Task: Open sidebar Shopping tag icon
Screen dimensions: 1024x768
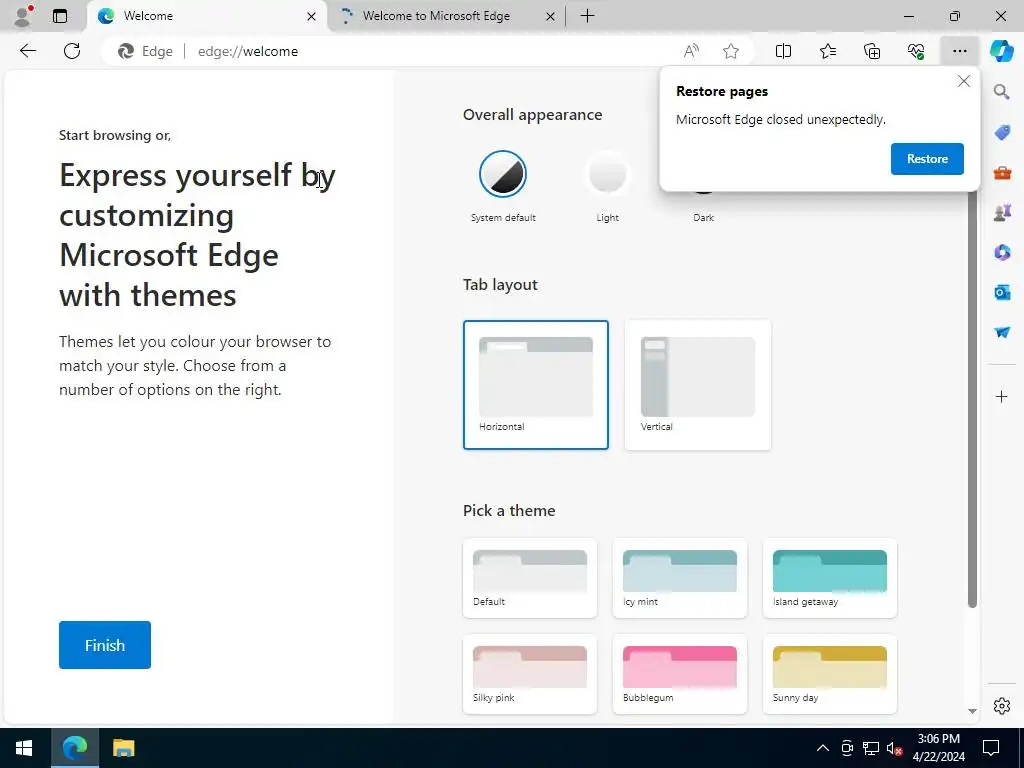Action: [1002, 133]
